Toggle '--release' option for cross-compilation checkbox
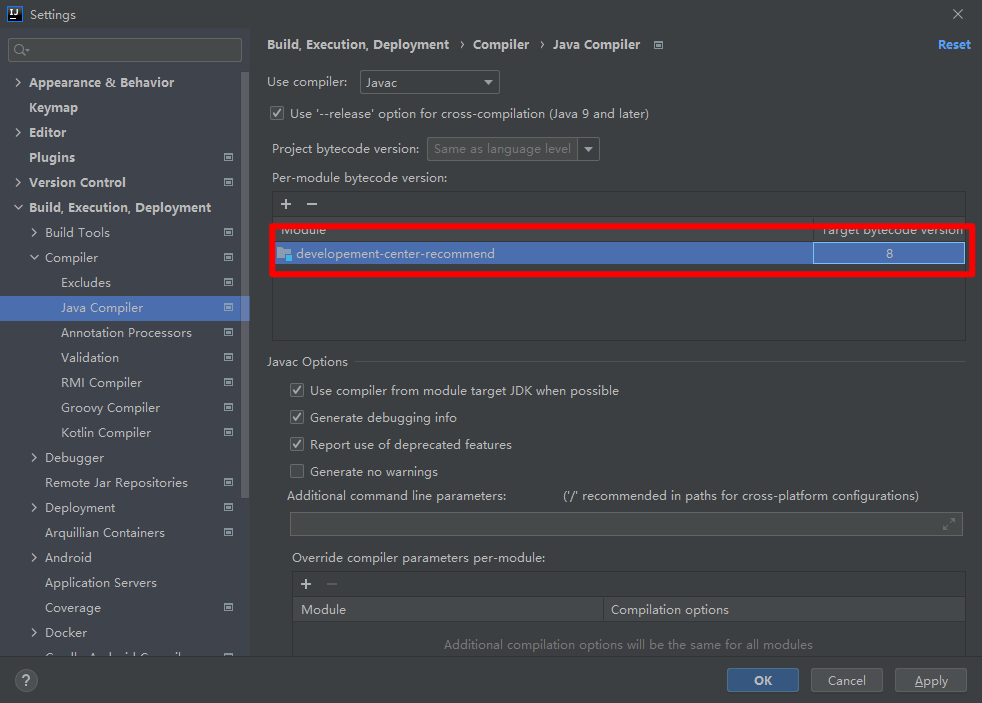Viewport: 982px width, 703px height. (277, 113)
